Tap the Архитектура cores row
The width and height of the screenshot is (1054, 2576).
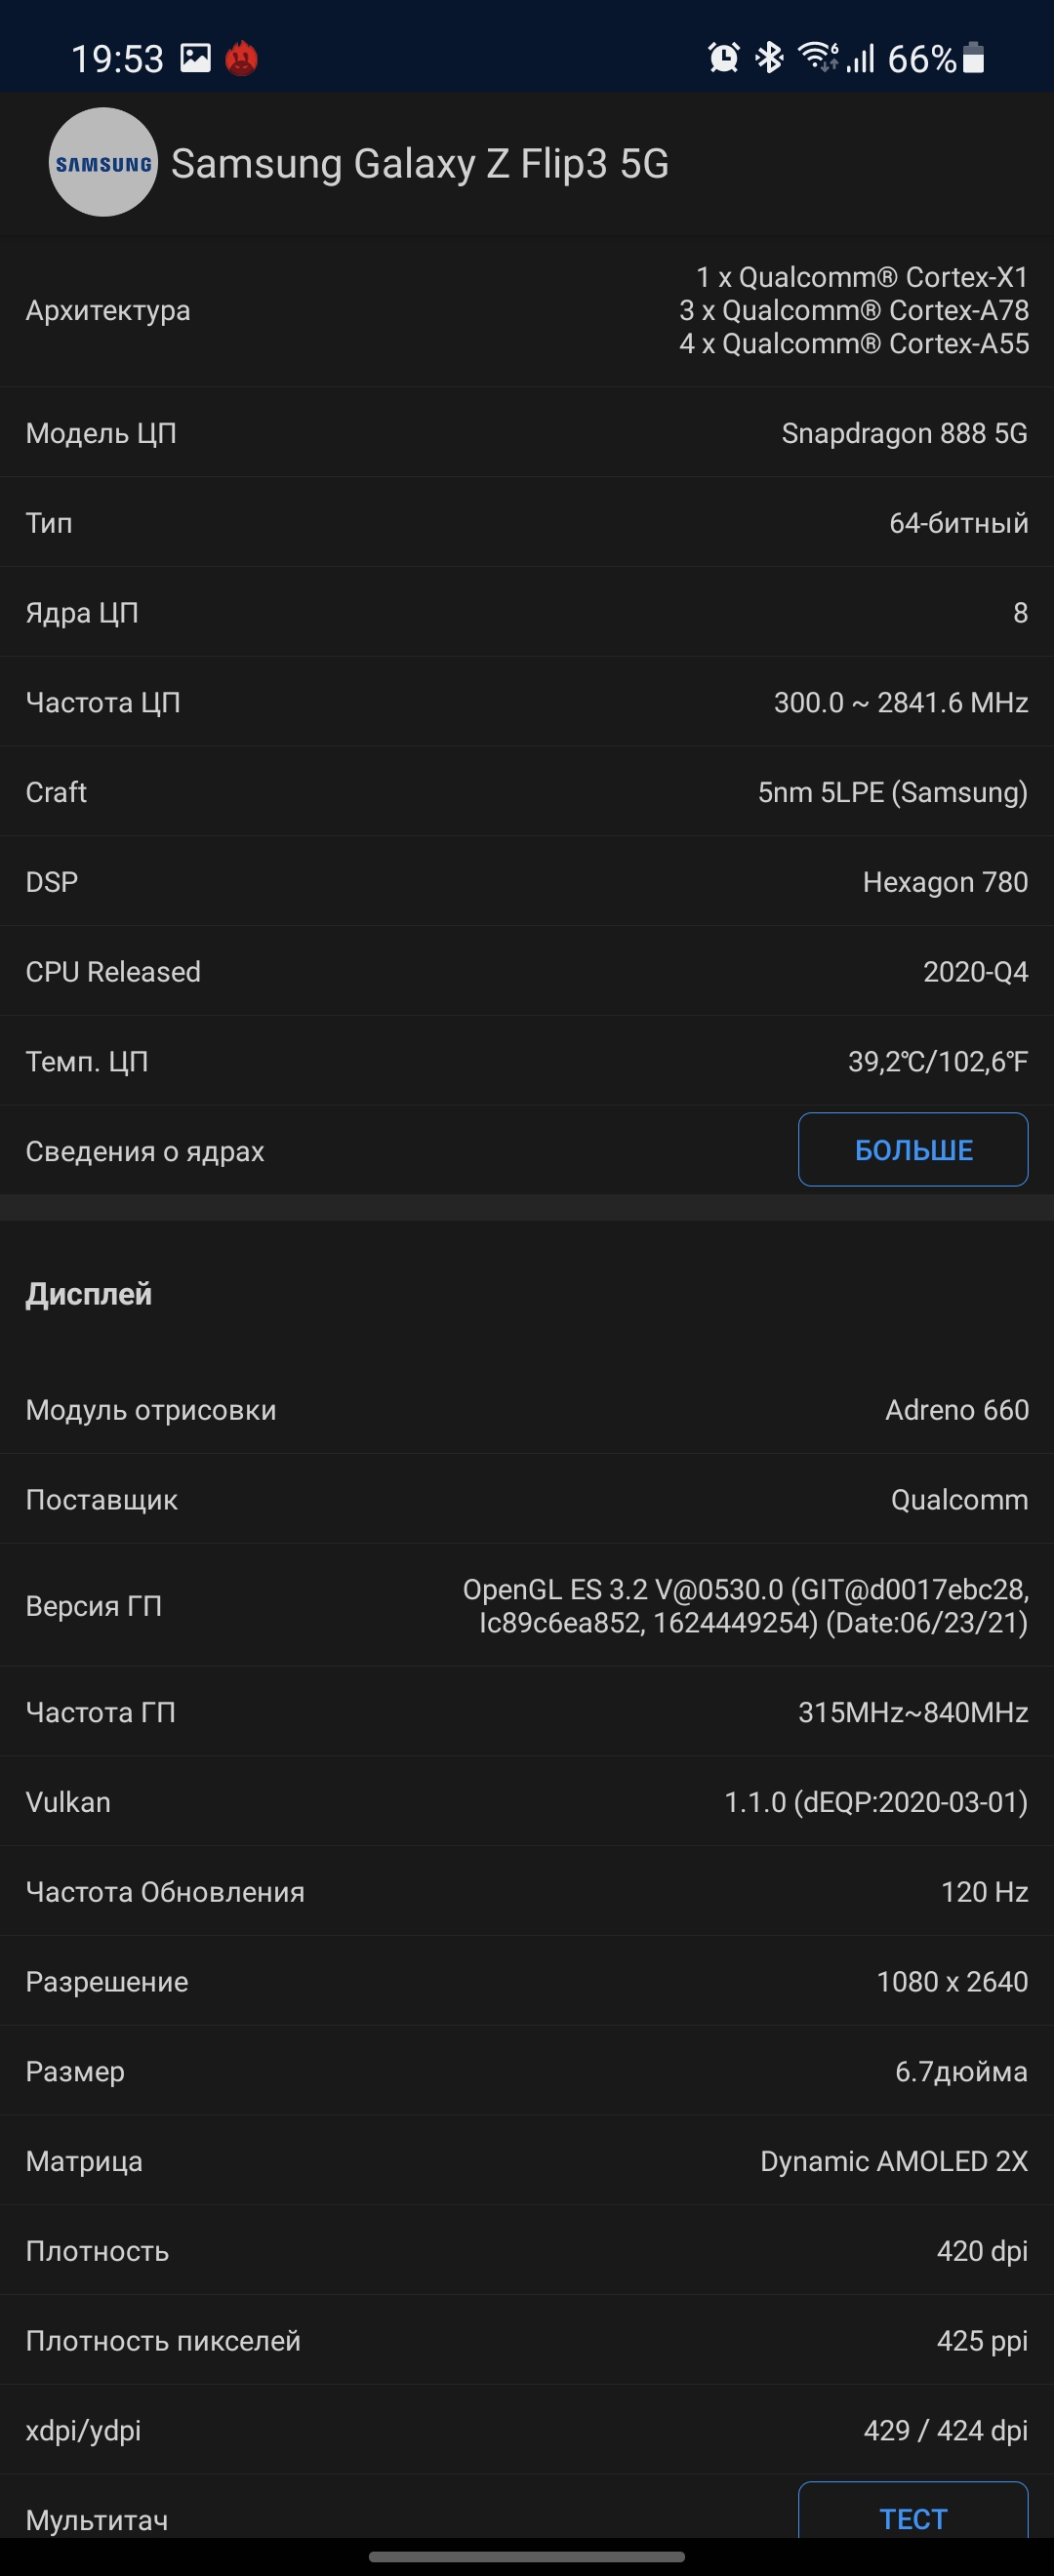click(x=527, y=310)
